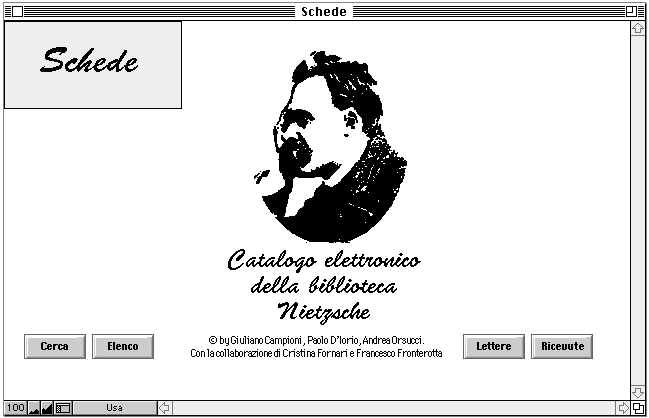Zoom out with small mountains icon
The image size is (649, 418).
pos(34,408)
